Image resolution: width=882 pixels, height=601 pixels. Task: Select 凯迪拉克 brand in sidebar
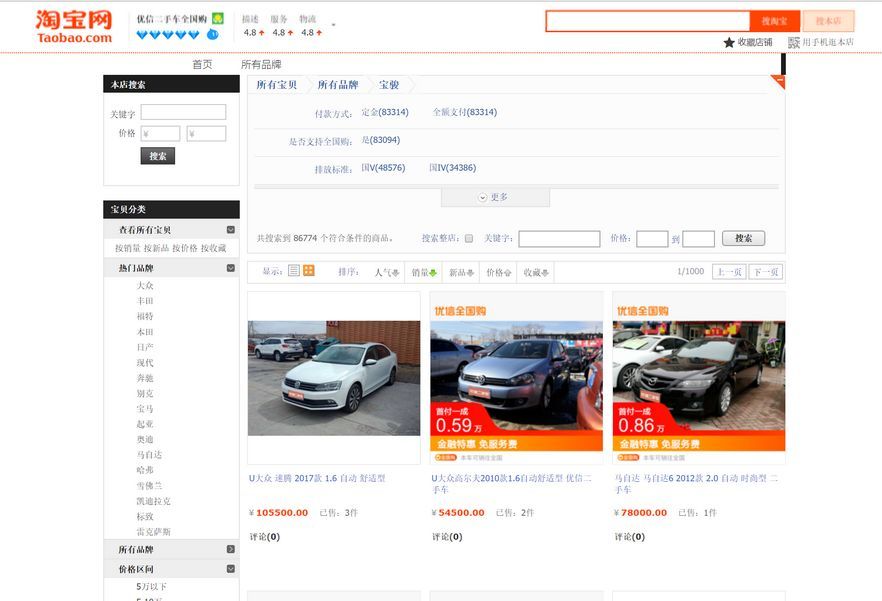pos(154,501)
